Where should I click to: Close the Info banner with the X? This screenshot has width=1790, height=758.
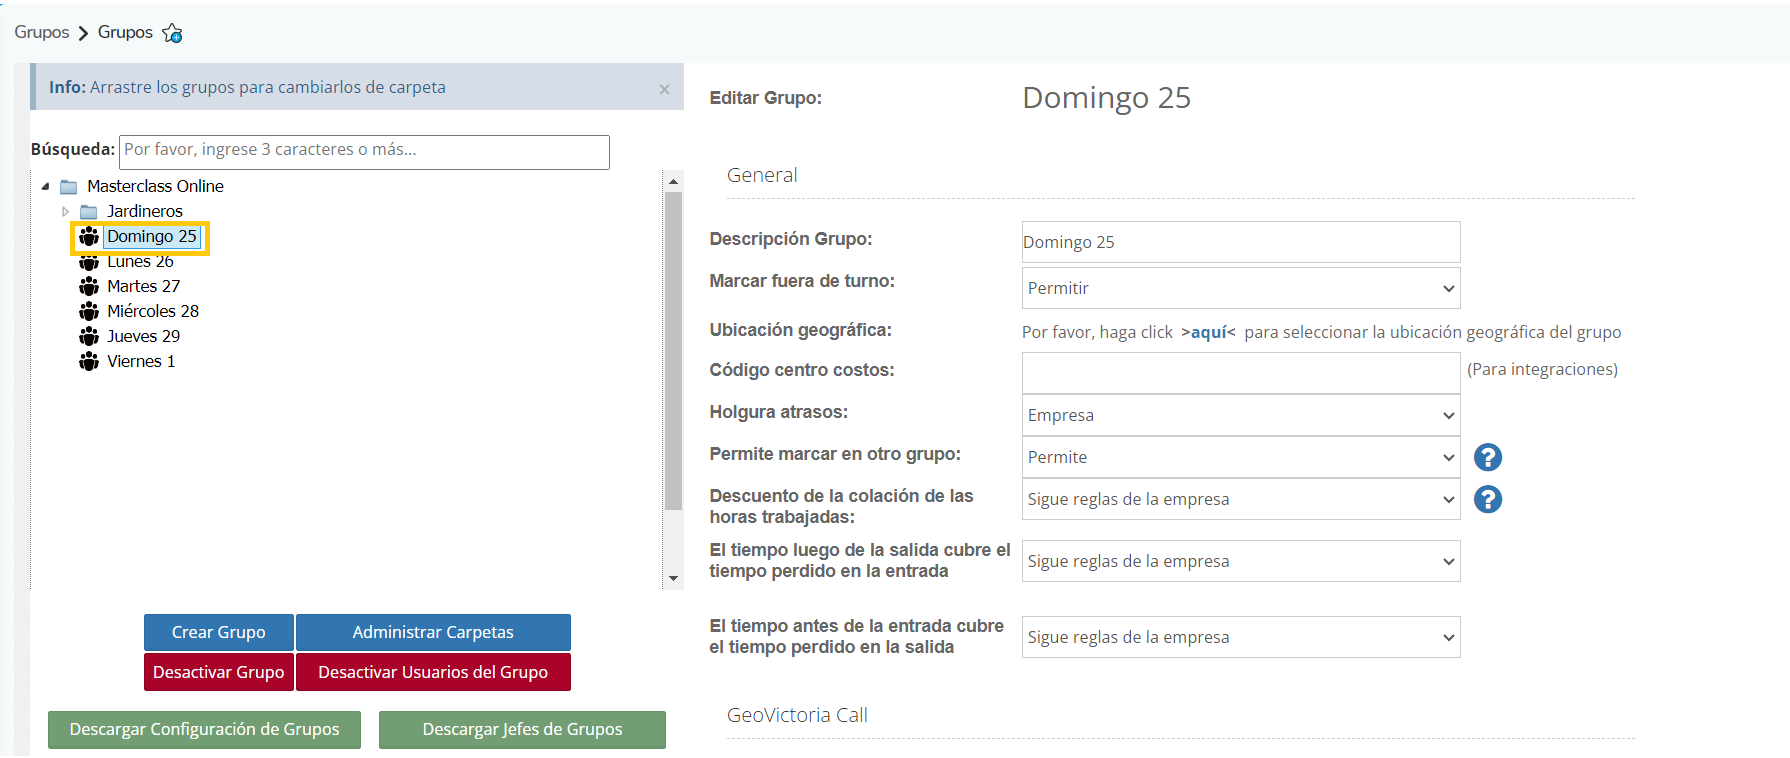pos(664,89)
